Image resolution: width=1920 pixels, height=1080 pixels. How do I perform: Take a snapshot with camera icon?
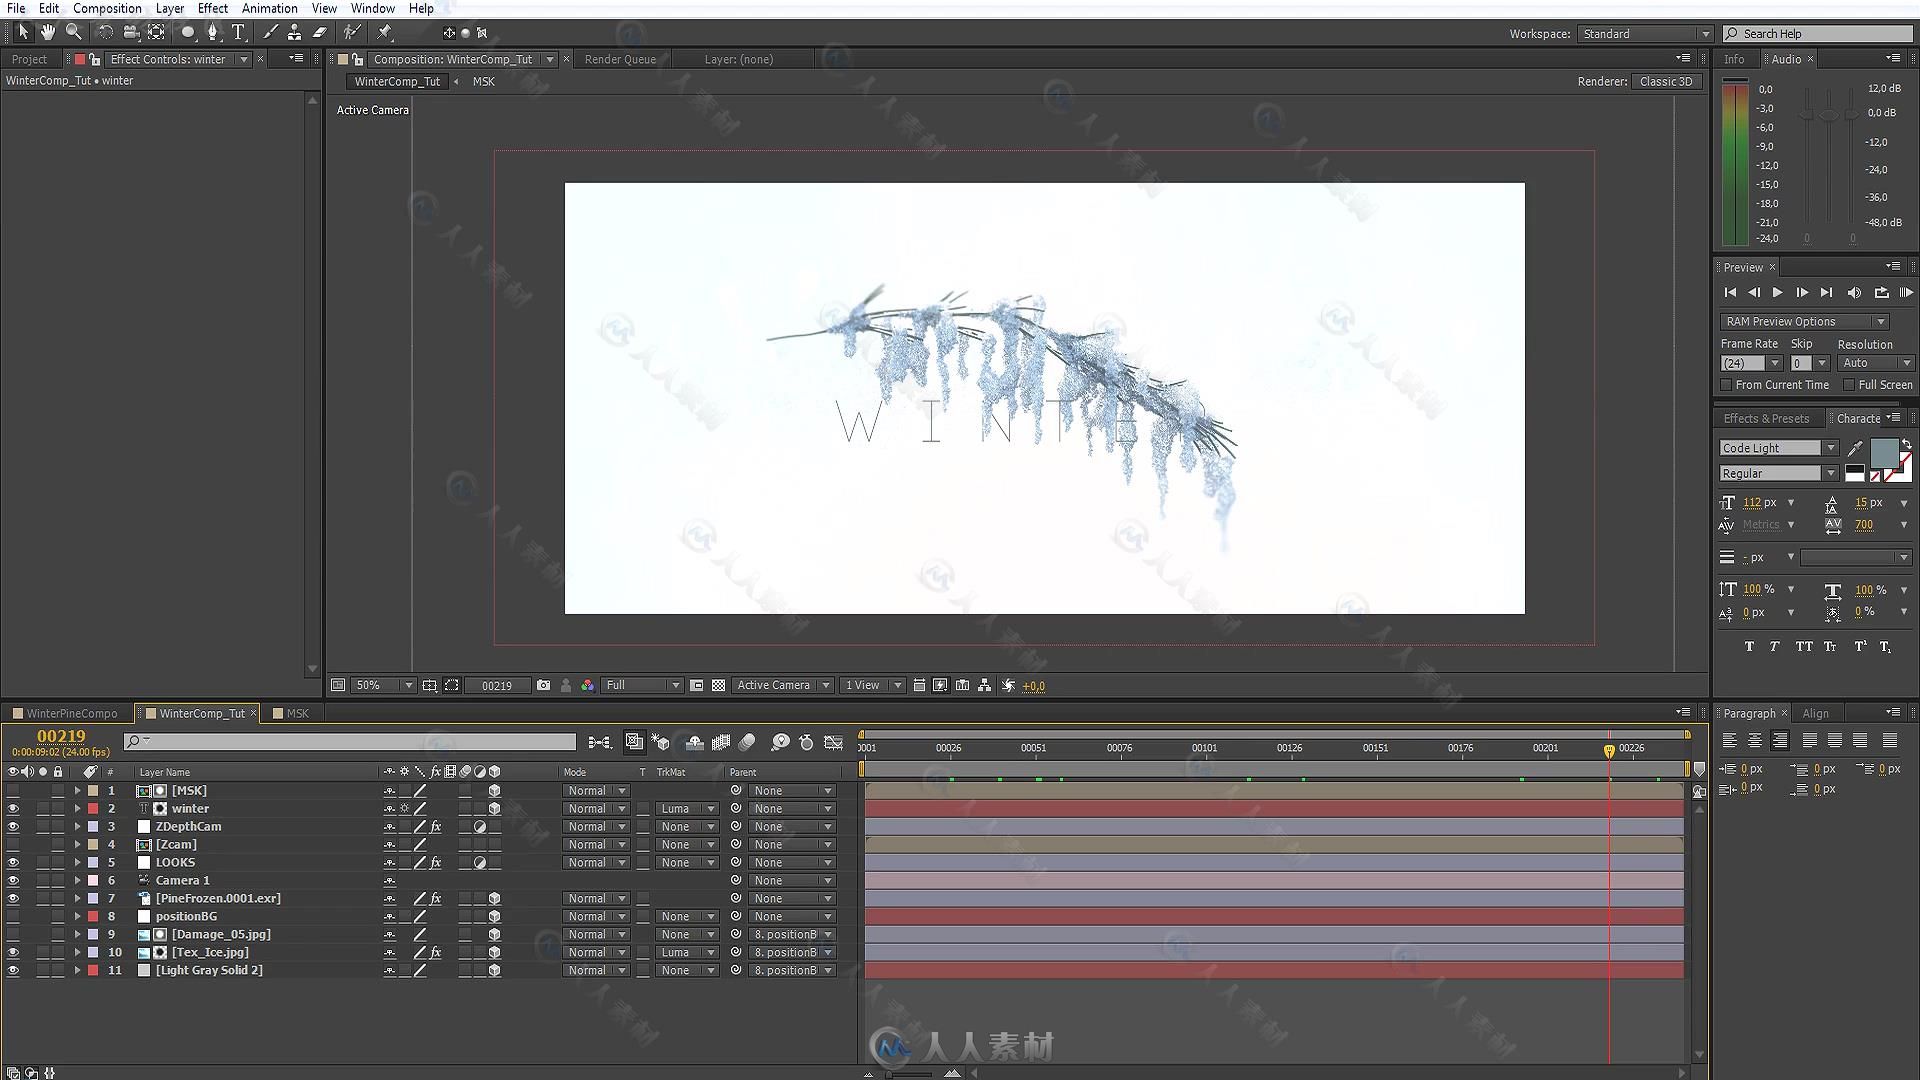coord(543,685)
